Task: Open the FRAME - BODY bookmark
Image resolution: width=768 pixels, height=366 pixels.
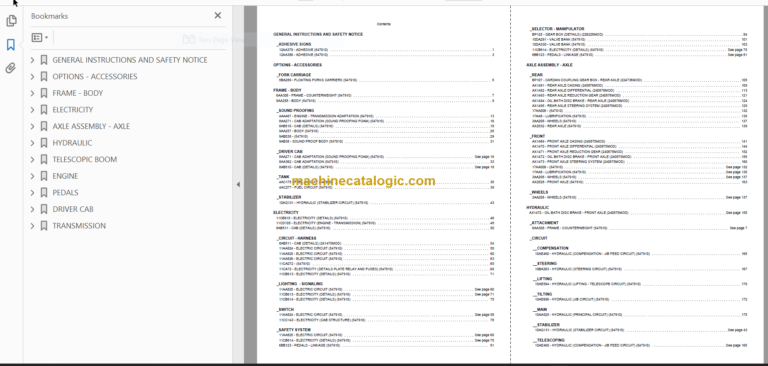Action: click(77, 93)
